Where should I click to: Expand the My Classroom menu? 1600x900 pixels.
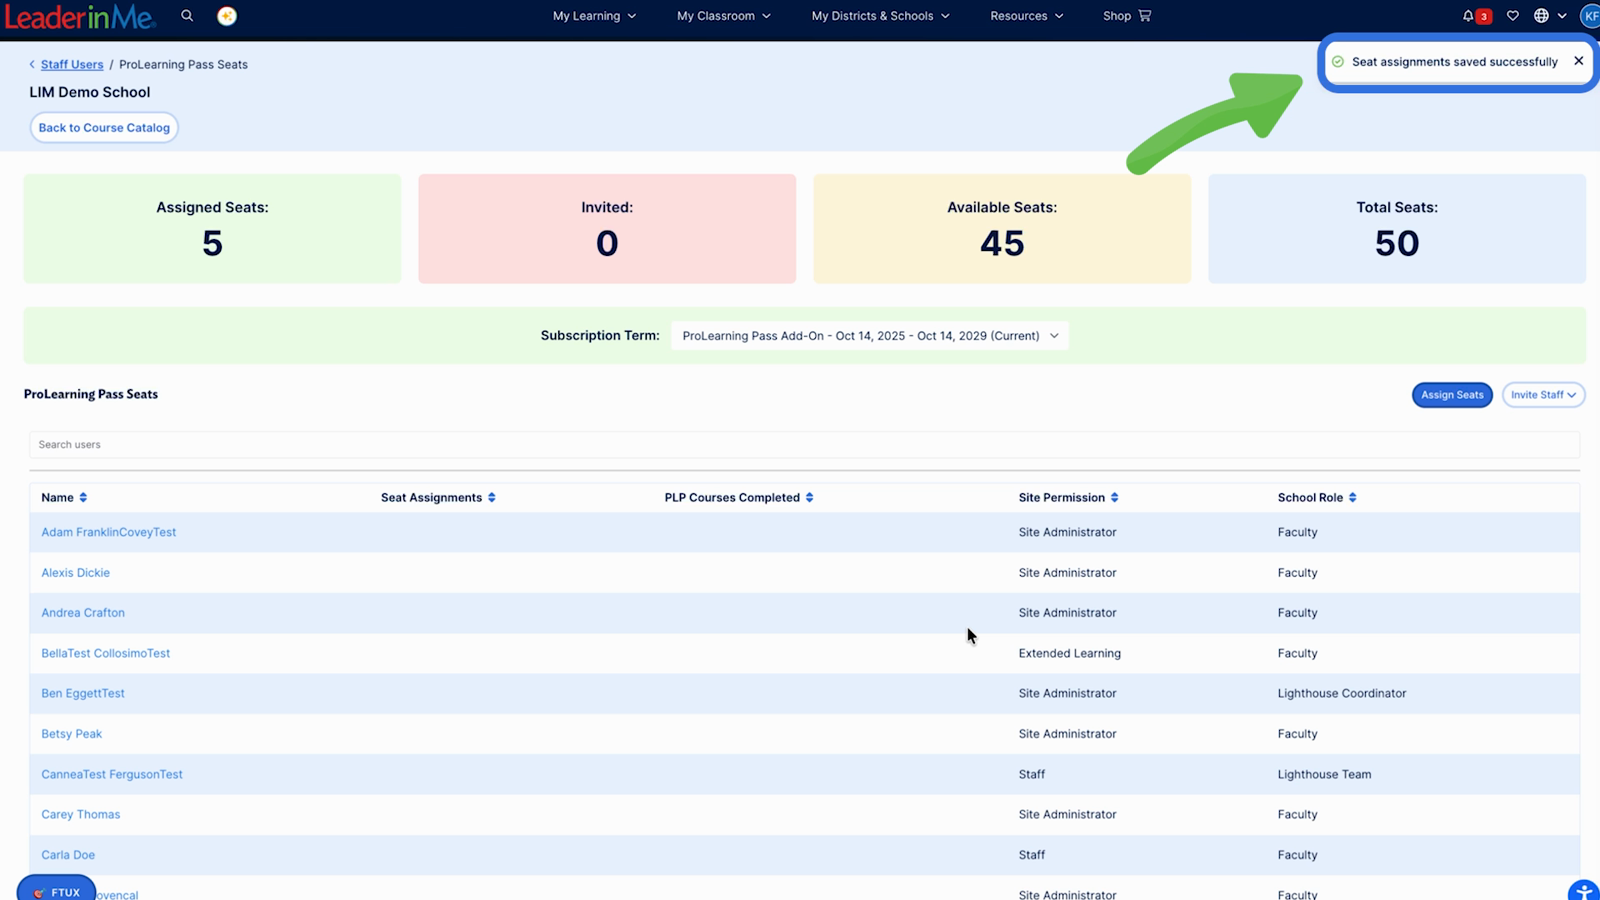(x=724, y=16)
